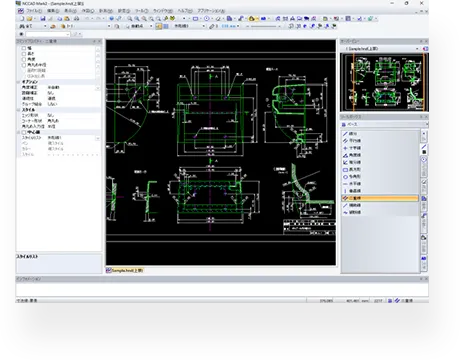
Task: Open the style list value dropdown in properties
Action: coord(98,138)
